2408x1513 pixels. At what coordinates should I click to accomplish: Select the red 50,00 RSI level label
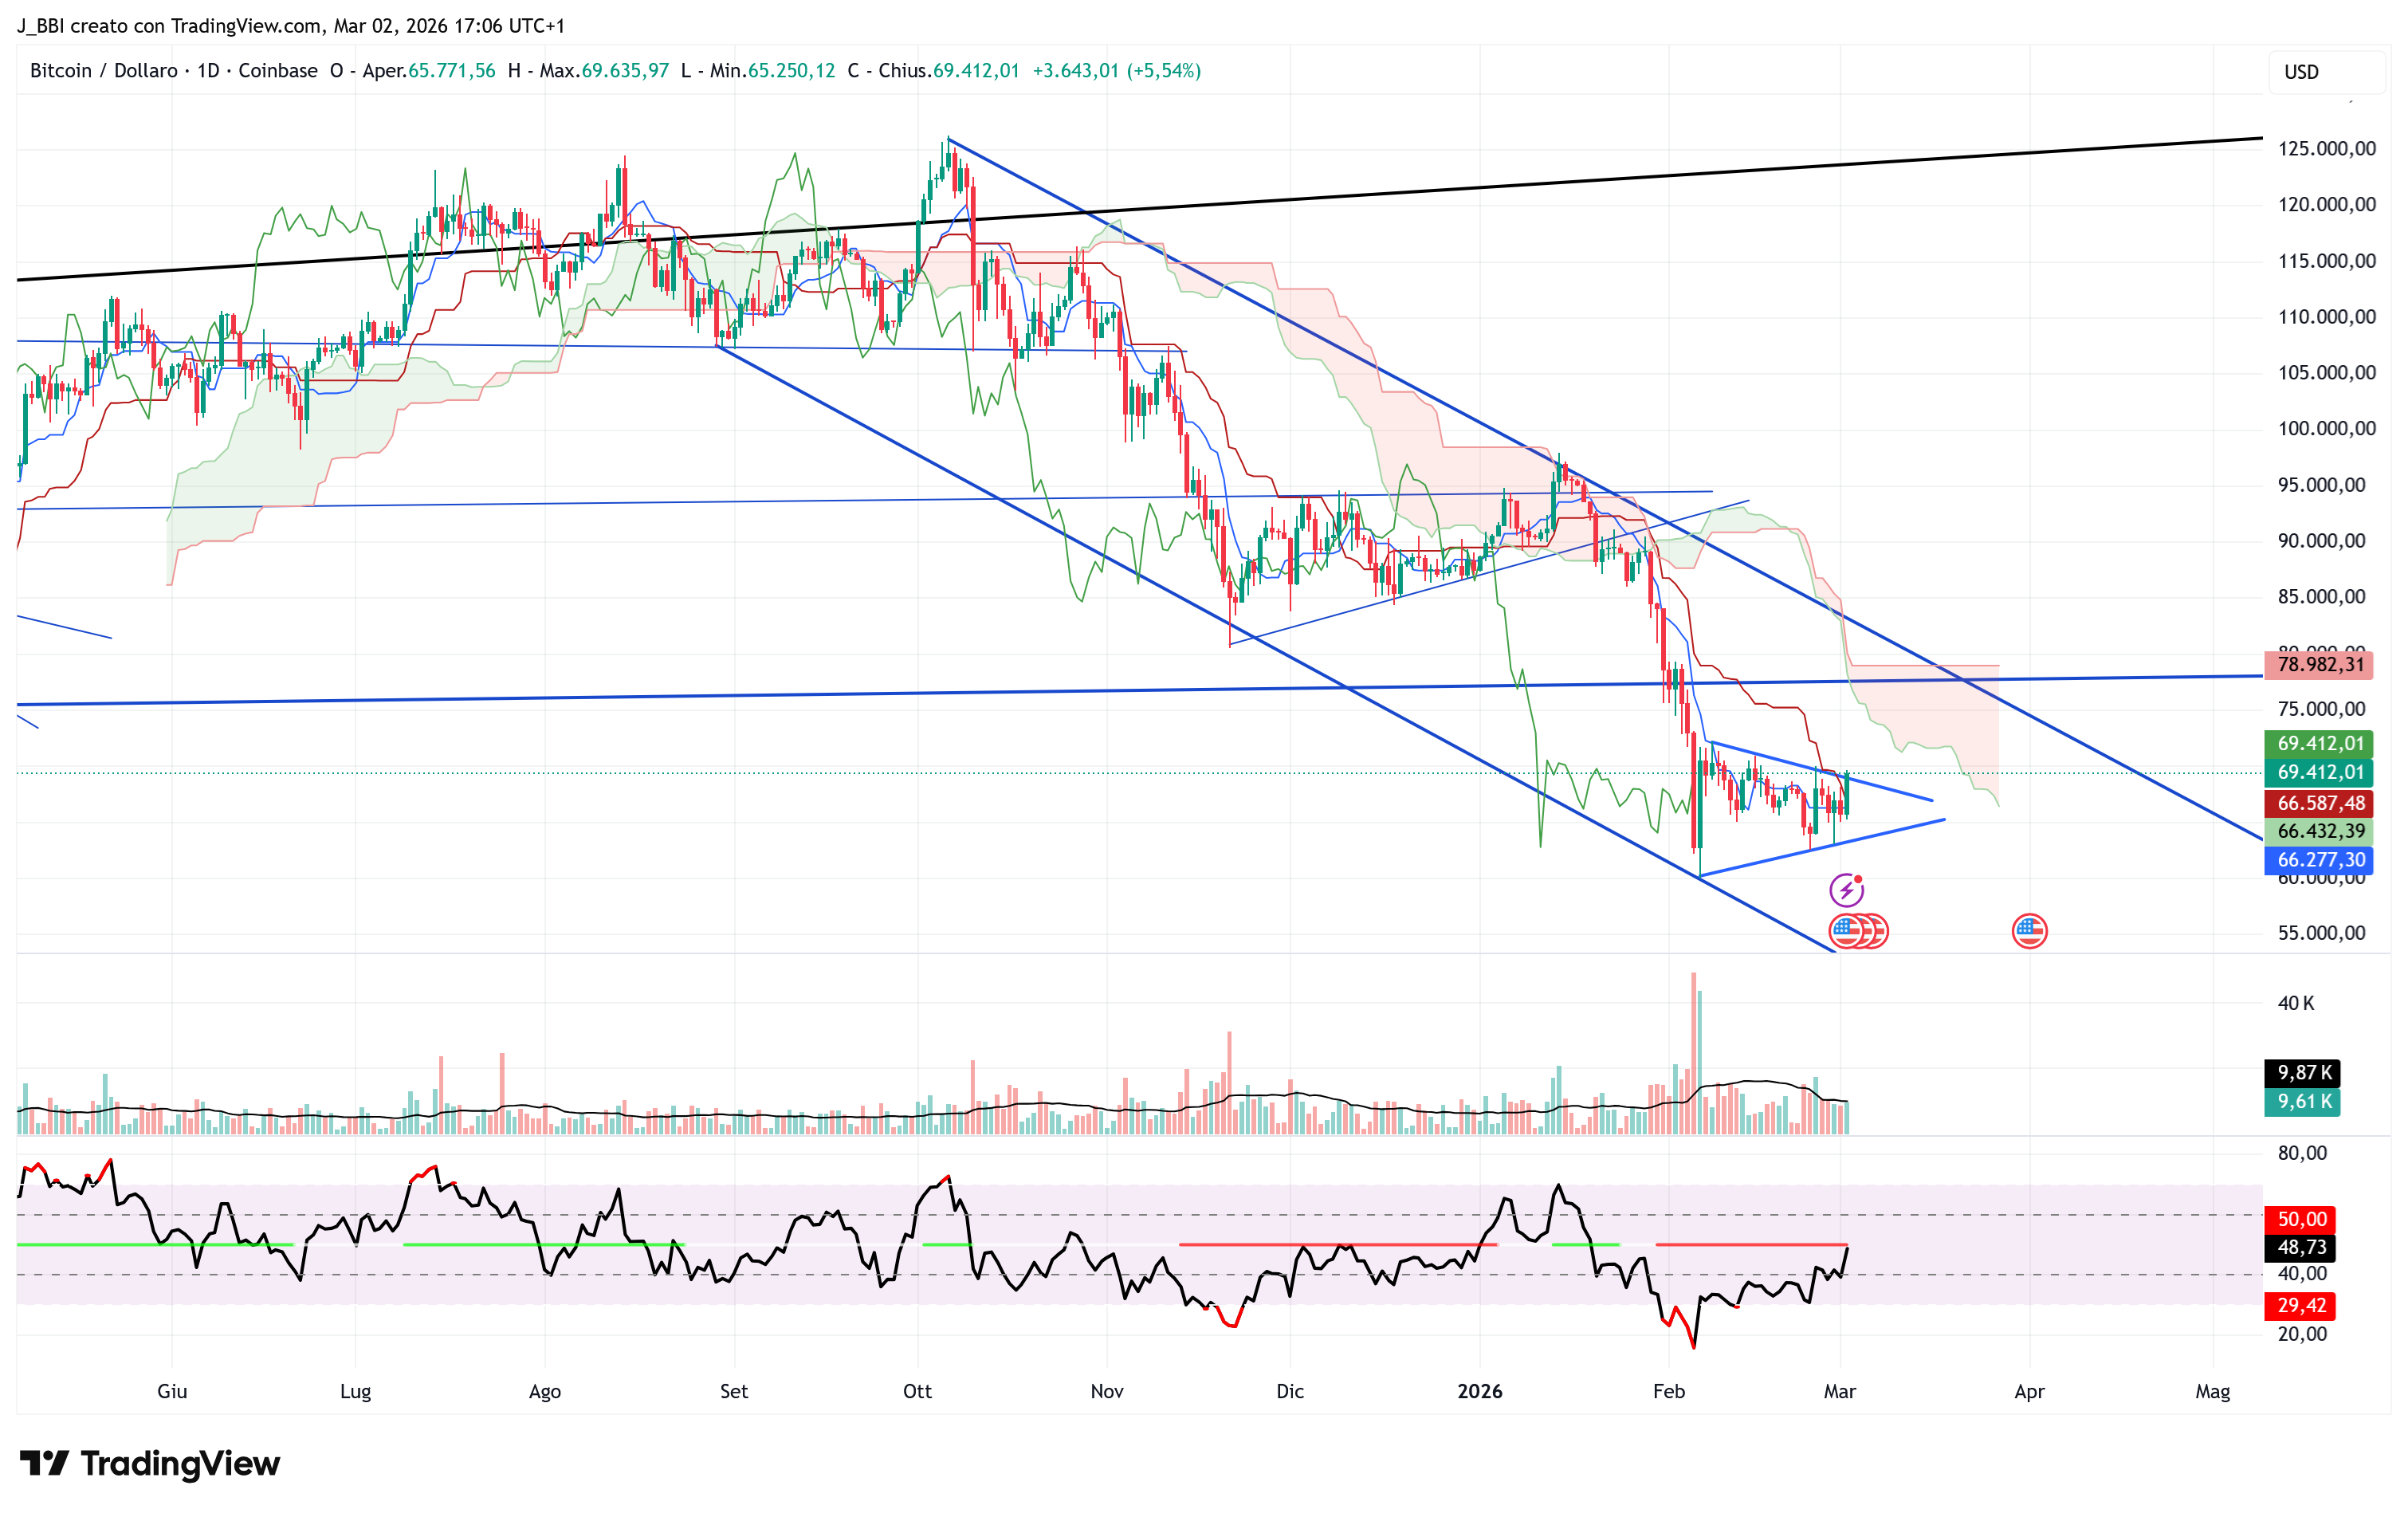click(x=2301, y=1219)
